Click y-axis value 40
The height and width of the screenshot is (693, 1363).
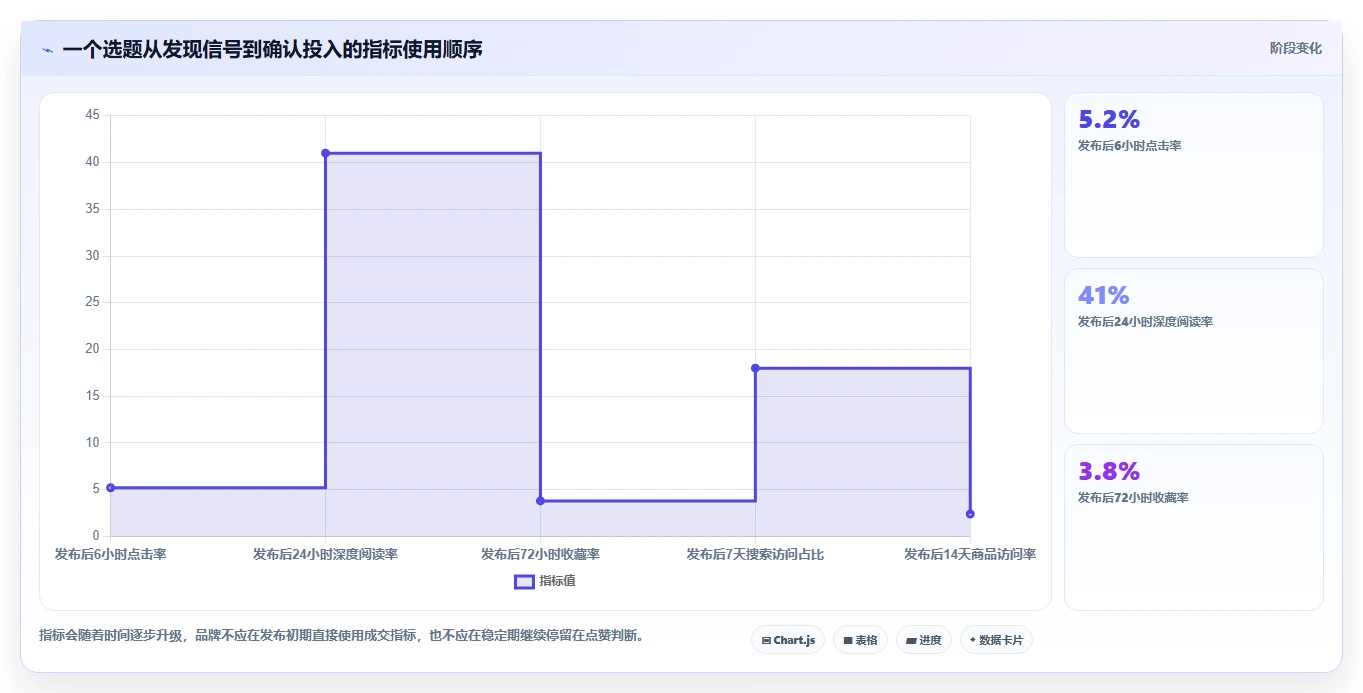click(92, 162)
